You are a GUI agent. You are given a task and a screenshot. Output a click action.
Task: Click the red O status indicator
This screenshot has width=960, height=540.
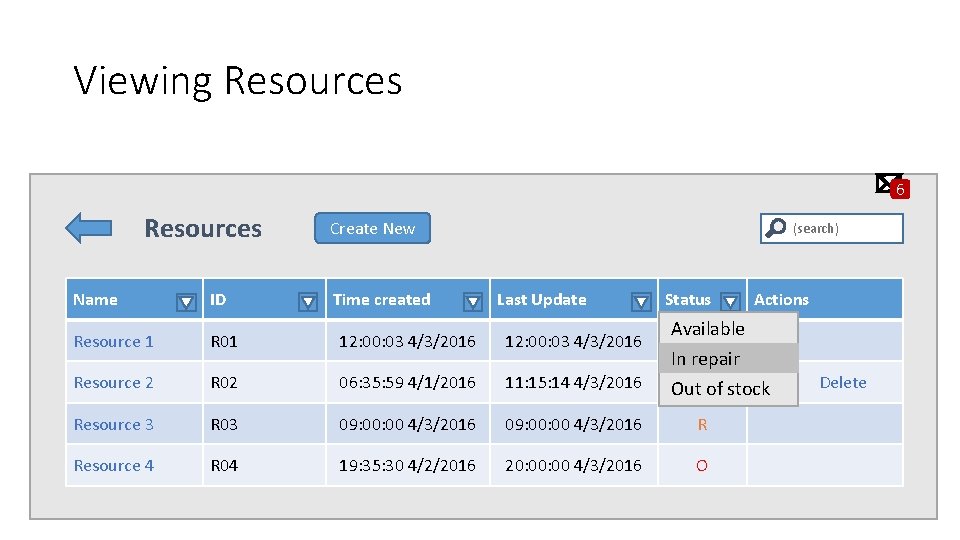pyautogui.click(x=702, y=466)
